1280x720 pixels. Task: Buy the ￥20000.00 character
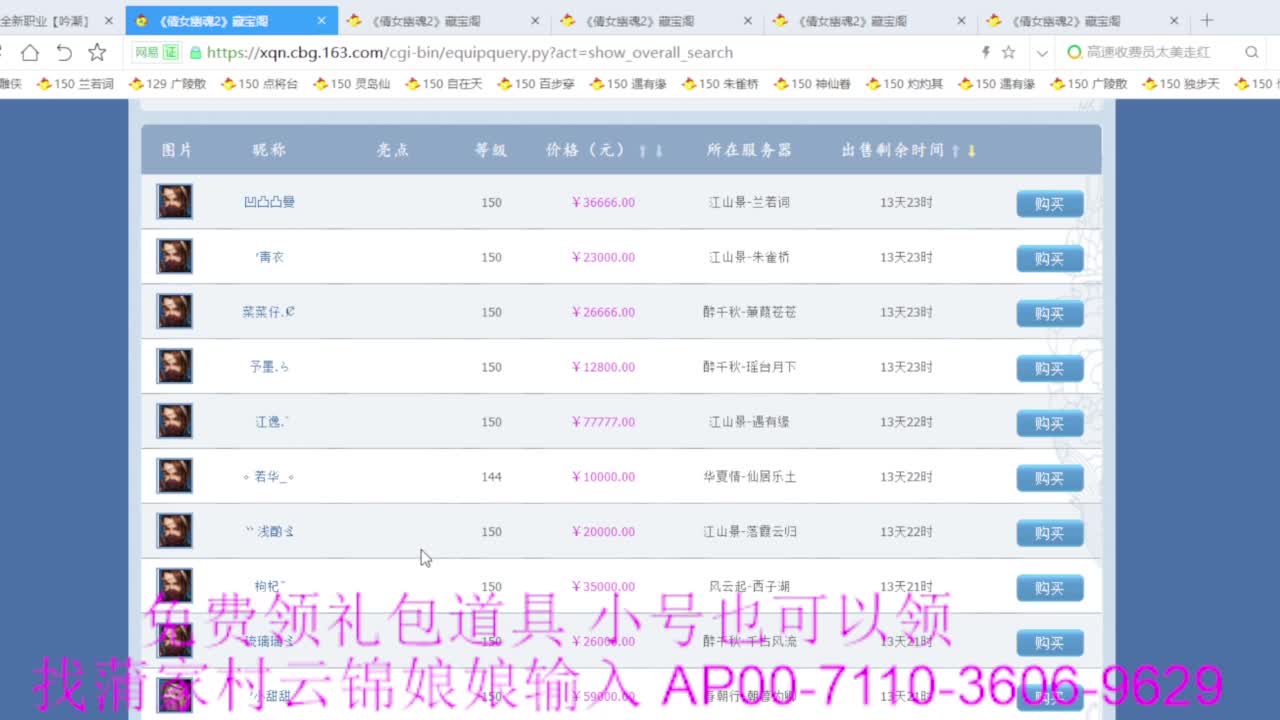[x=1050, y=534]
